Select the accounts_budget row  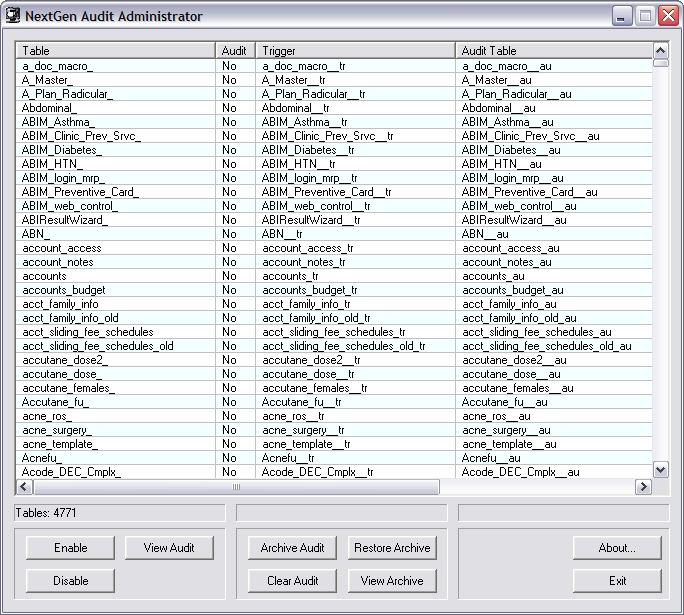pyautogui.click(x=334, y=290)
